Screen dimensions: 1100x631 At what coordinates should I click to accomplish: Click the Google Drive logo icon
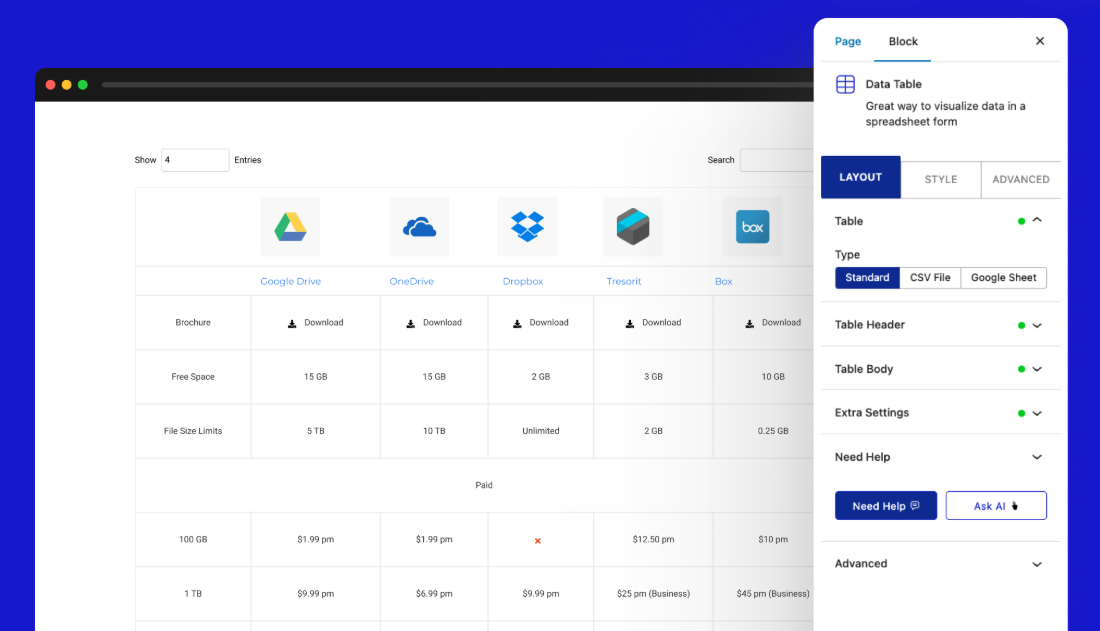click(290, 227)
